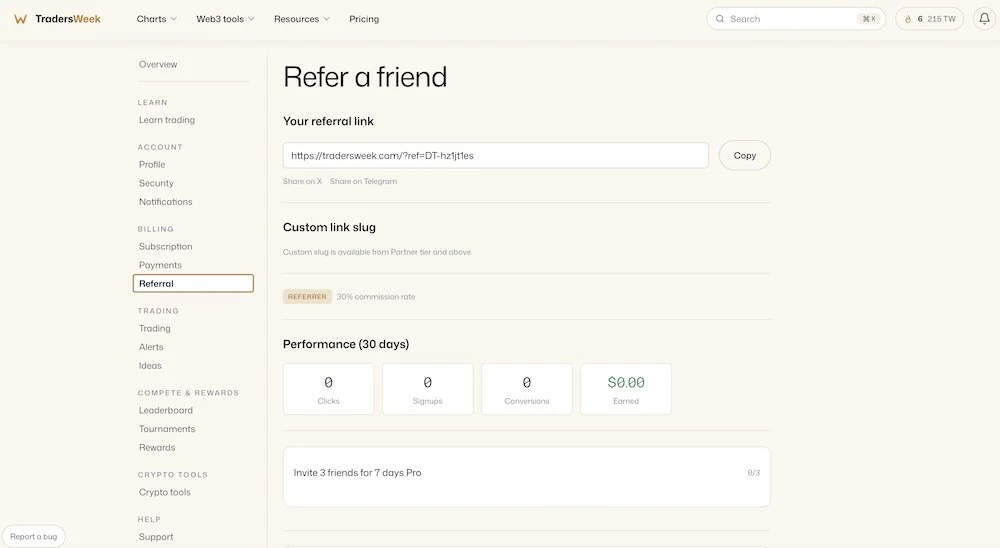Open Alerts page

151,347
